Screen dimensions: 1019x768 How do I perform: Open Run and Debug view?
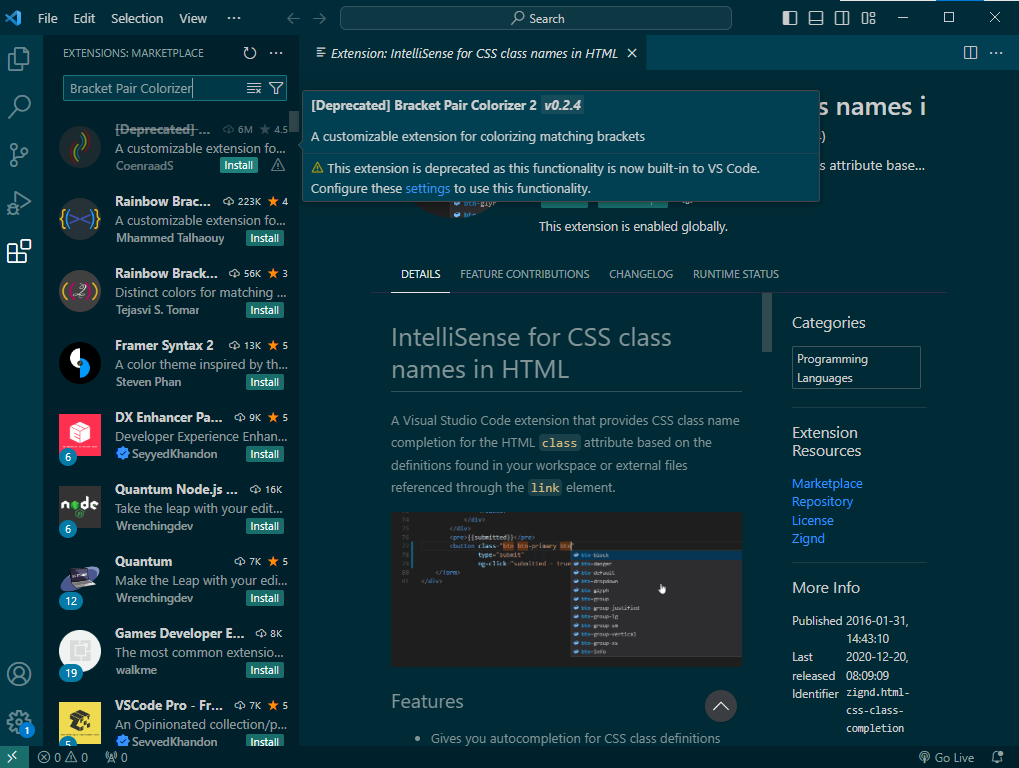(19, 203)
